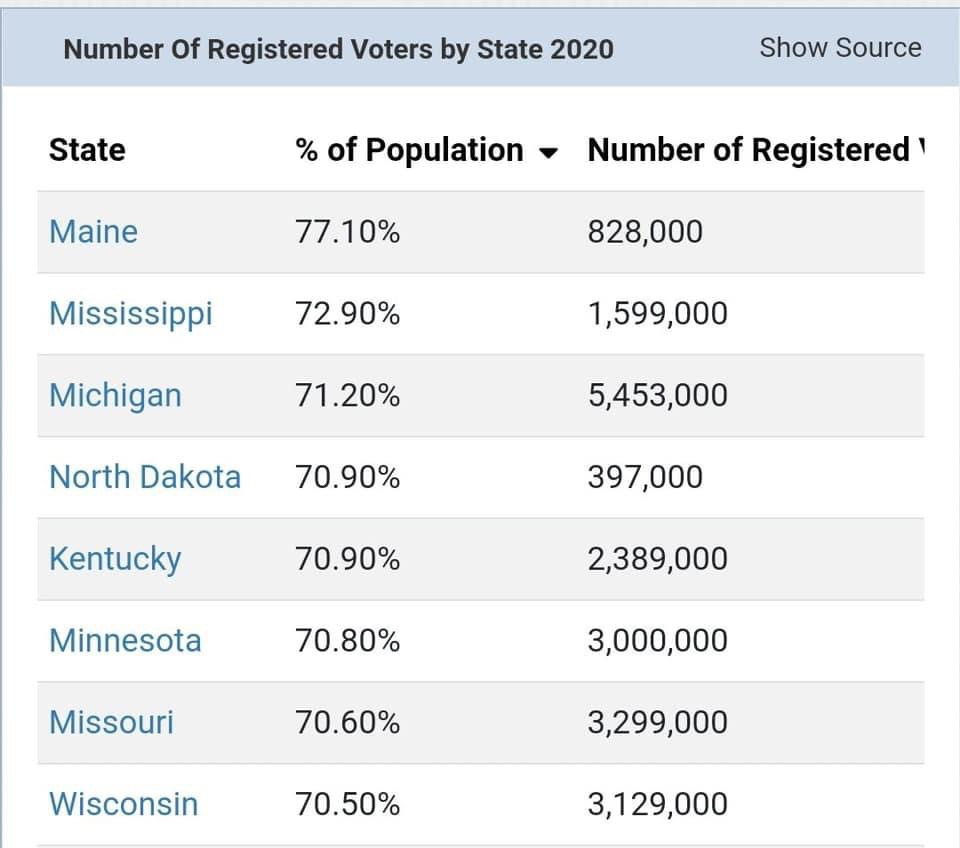Image resolution: width=960 pixels, height=848 pixels.
Task: Click the Show Source link
Action: 840,47
